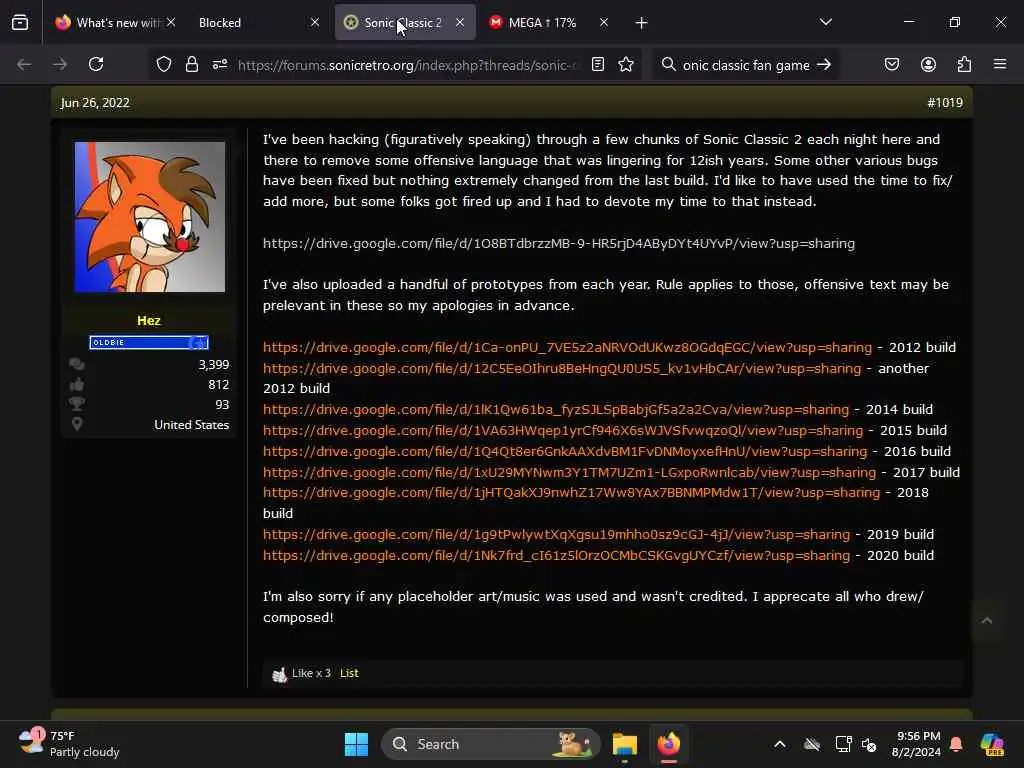Screen dimensions: 1024x768
Task: Focus the sonicretro URL address field
Action: pos(408,65)
